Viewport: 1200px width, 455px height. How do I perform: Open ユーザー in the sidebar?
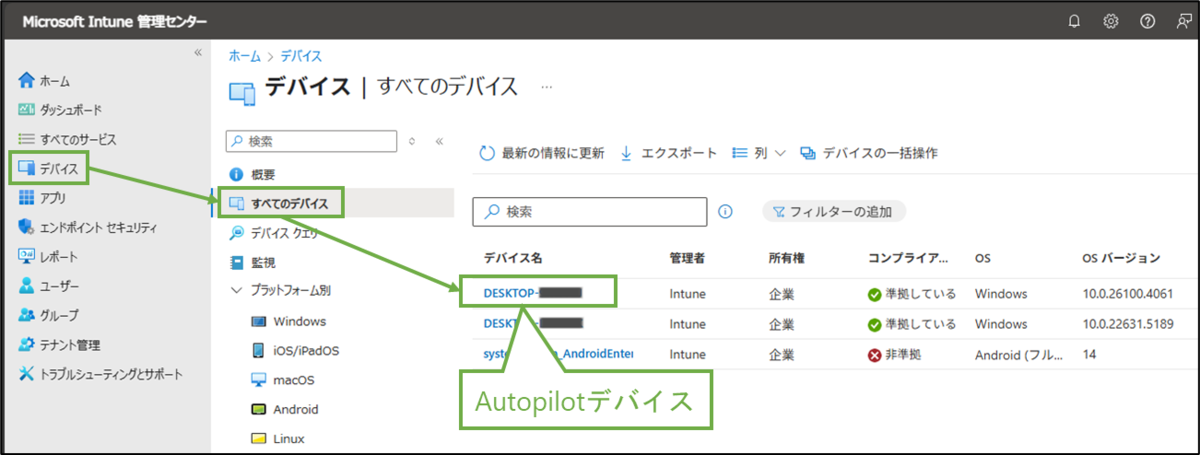point(49,286)
